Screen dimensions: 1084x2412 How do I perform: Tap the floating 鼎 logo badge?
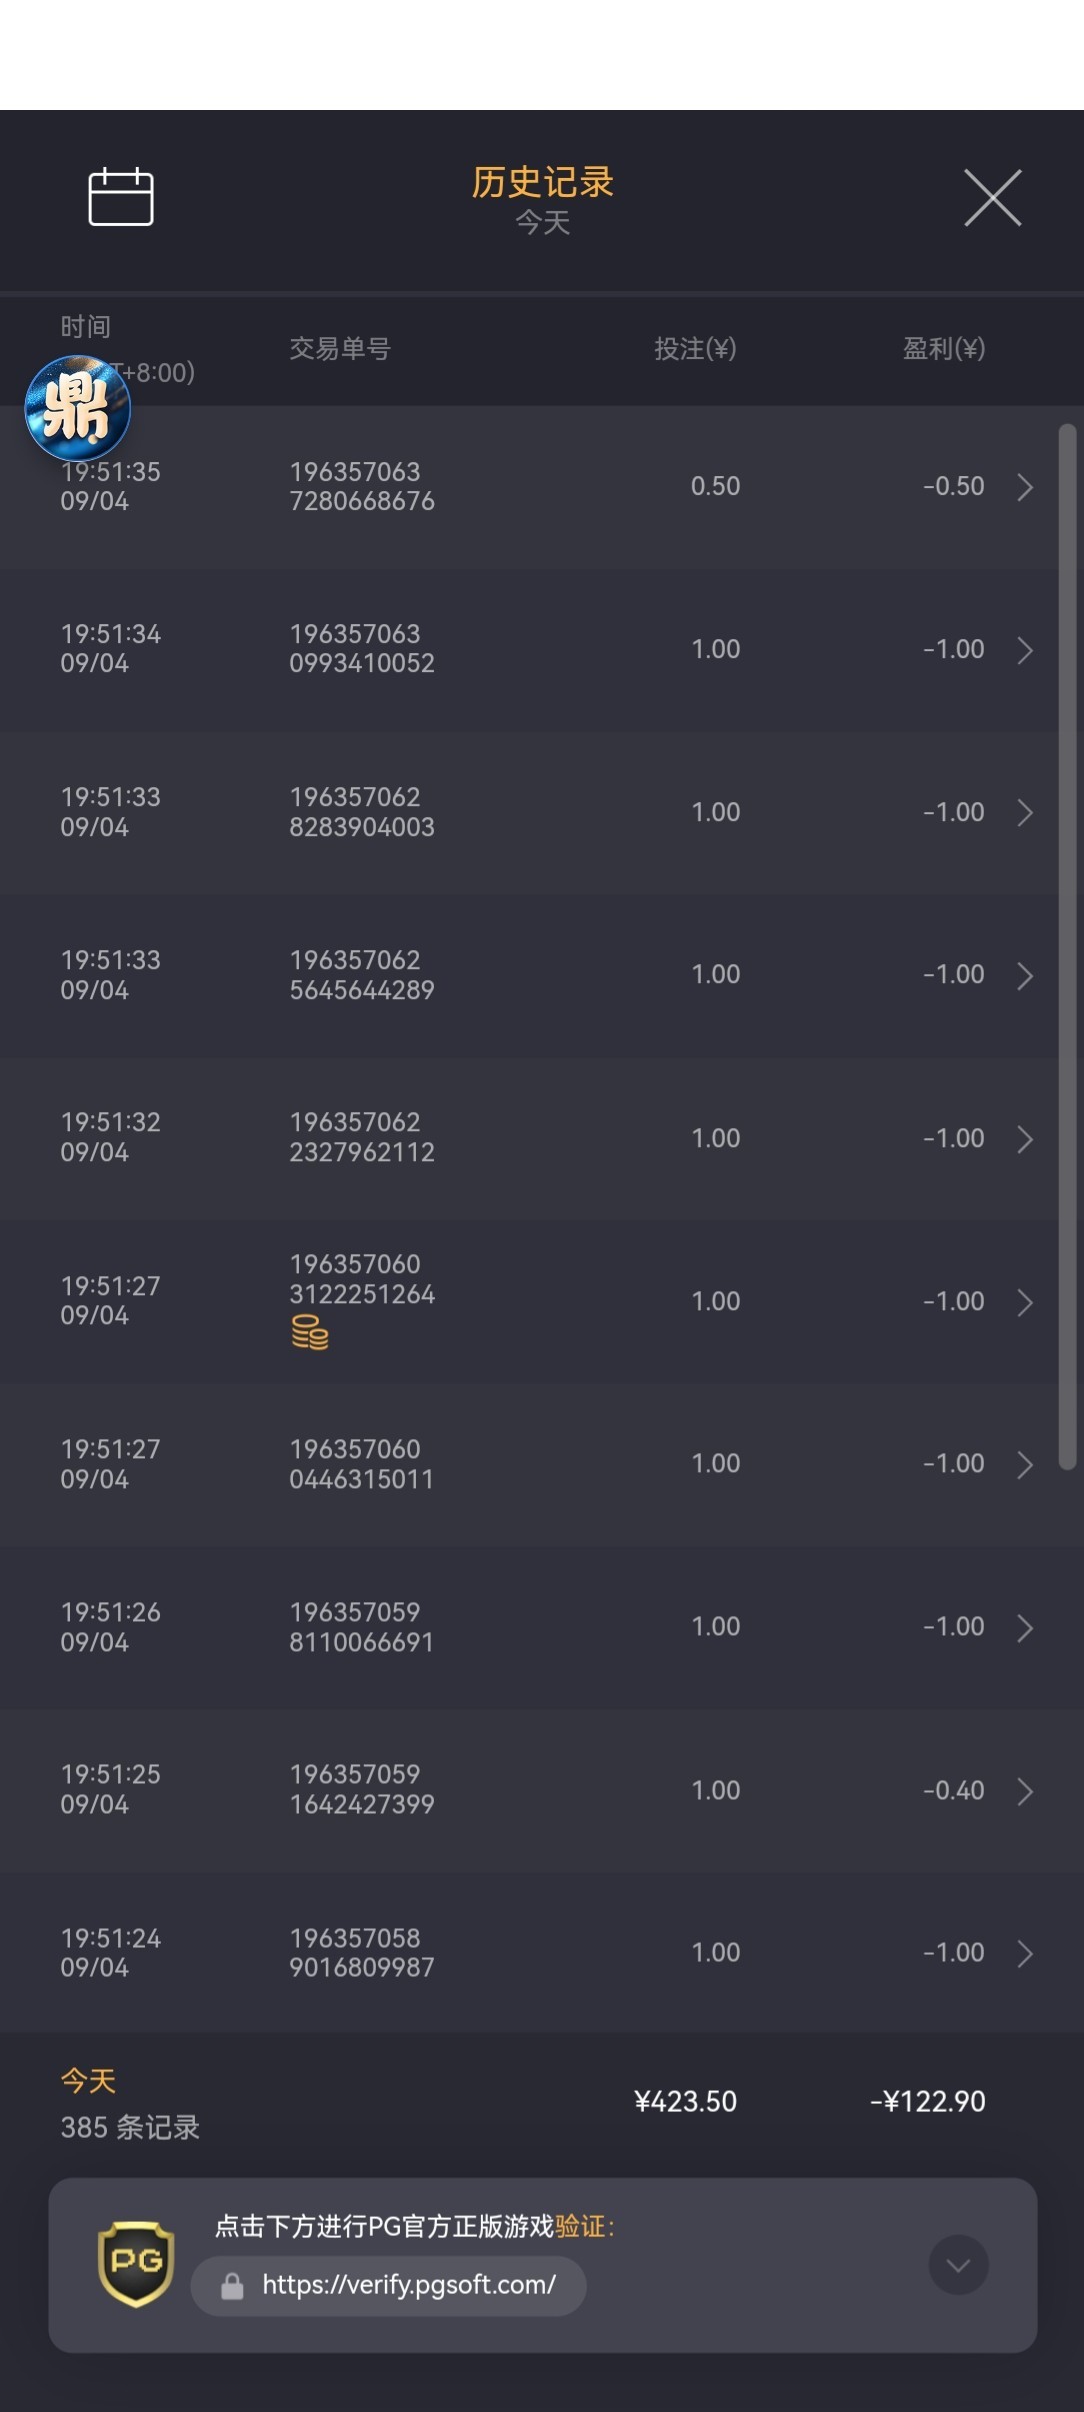click(77, 408)
